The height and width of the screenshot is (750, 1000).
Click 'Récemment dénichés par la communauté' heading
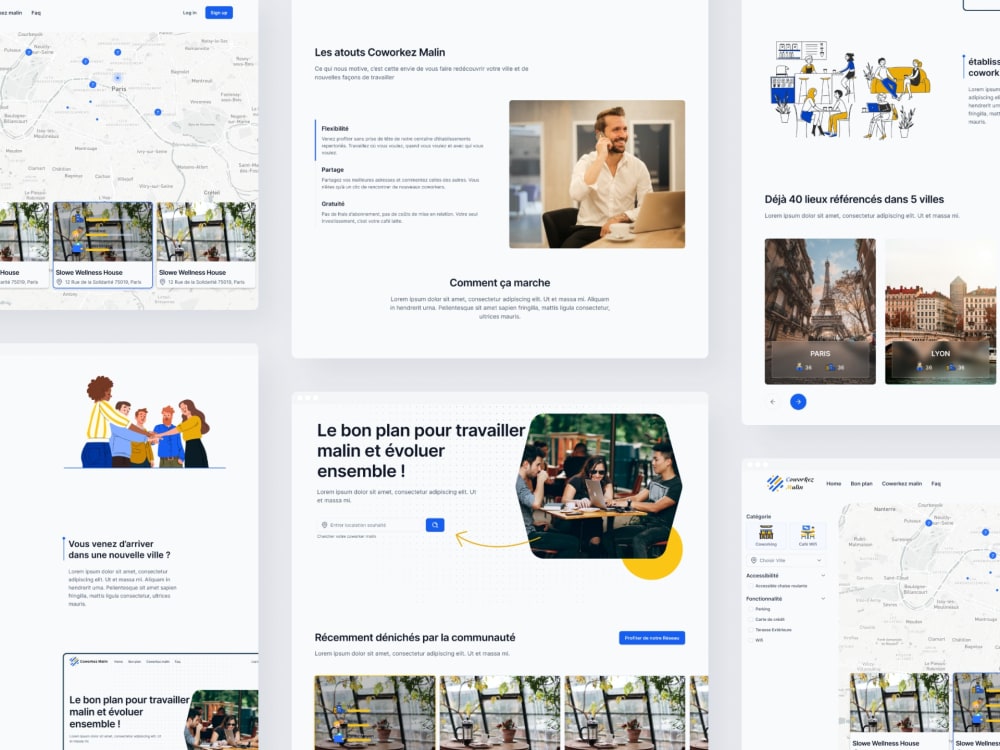tap(415, 637)
